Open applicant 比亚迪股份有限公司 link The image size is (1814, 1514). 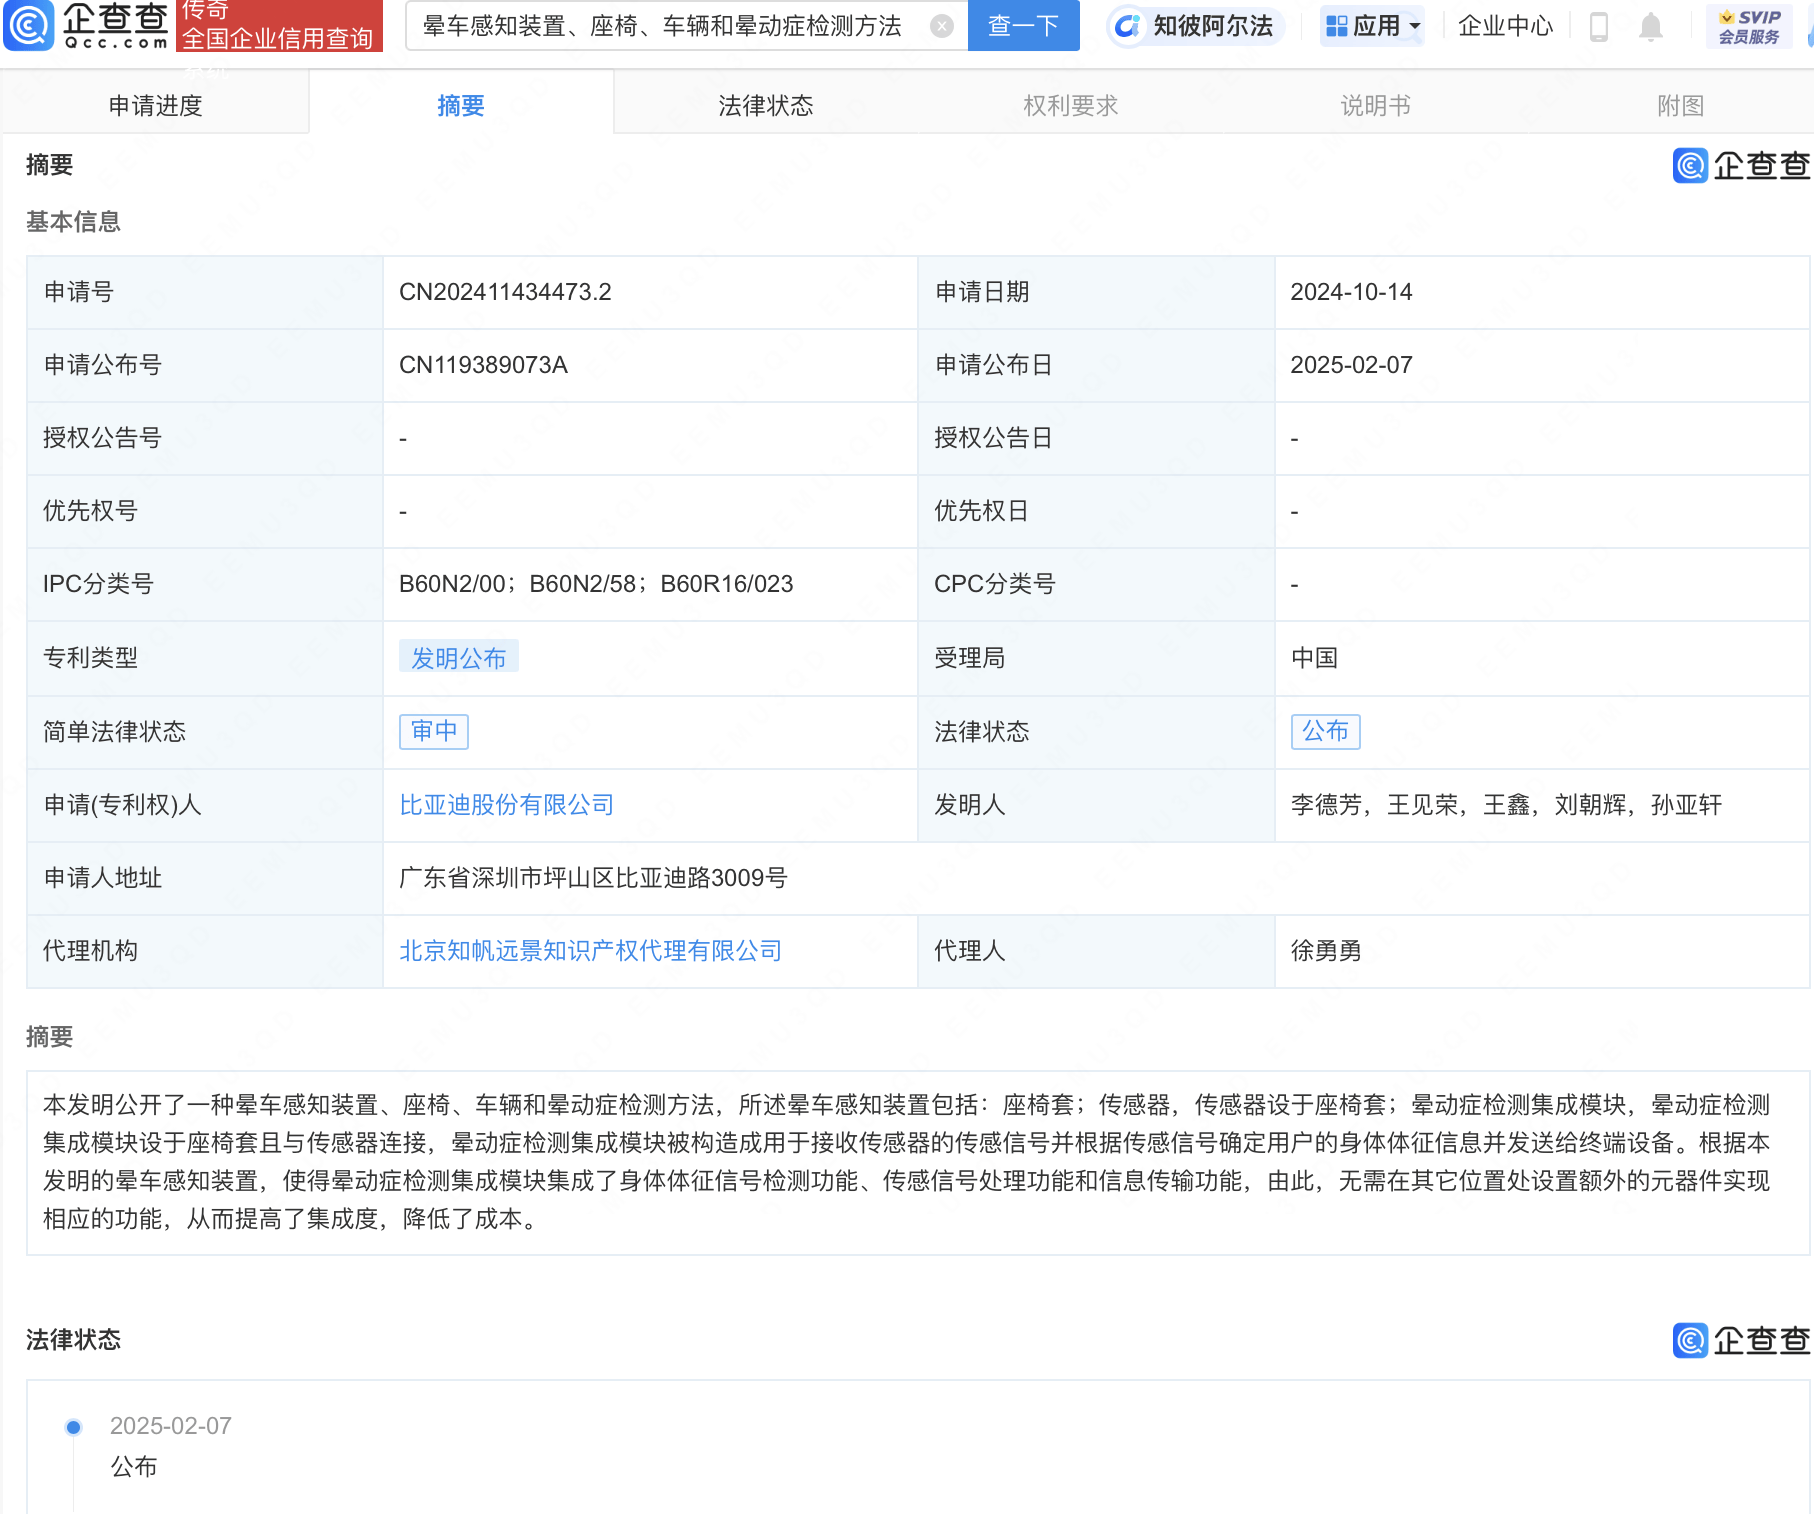[x=506, y=805]
